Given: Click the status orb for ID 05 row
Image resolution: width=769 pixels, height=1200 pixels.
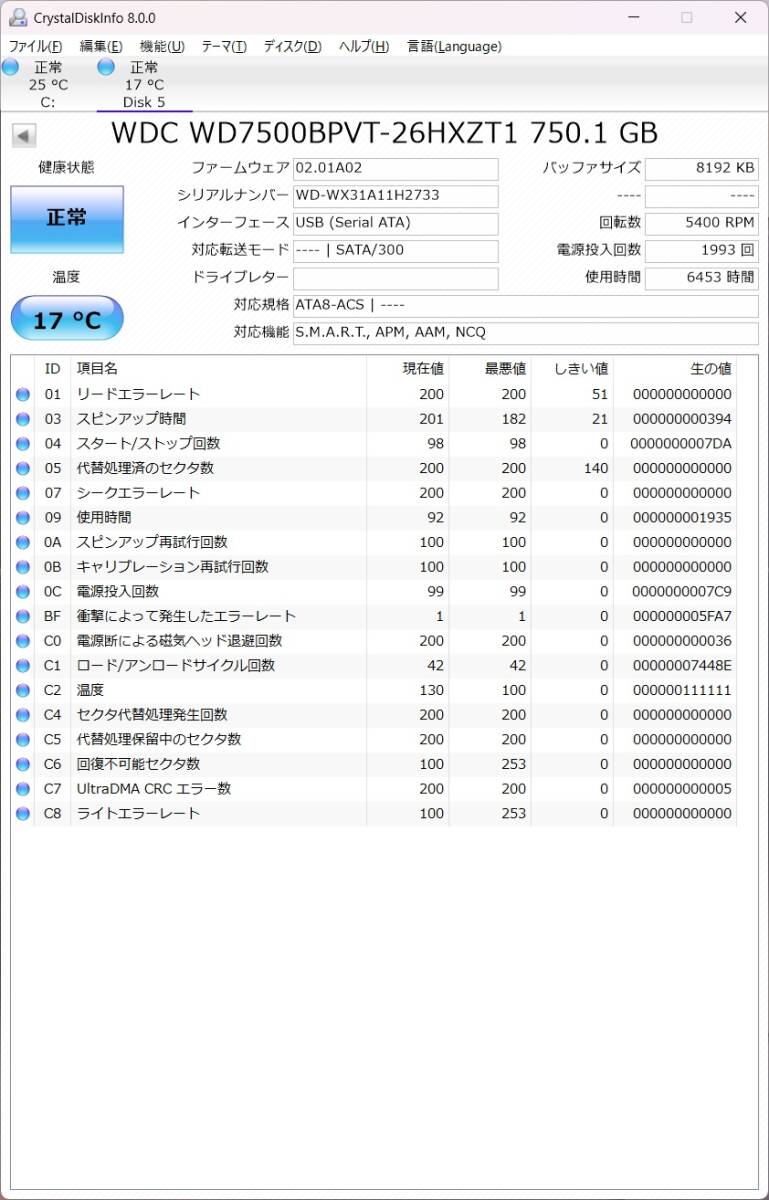Looking at the screenshot, I should click(x=23, y=469).
